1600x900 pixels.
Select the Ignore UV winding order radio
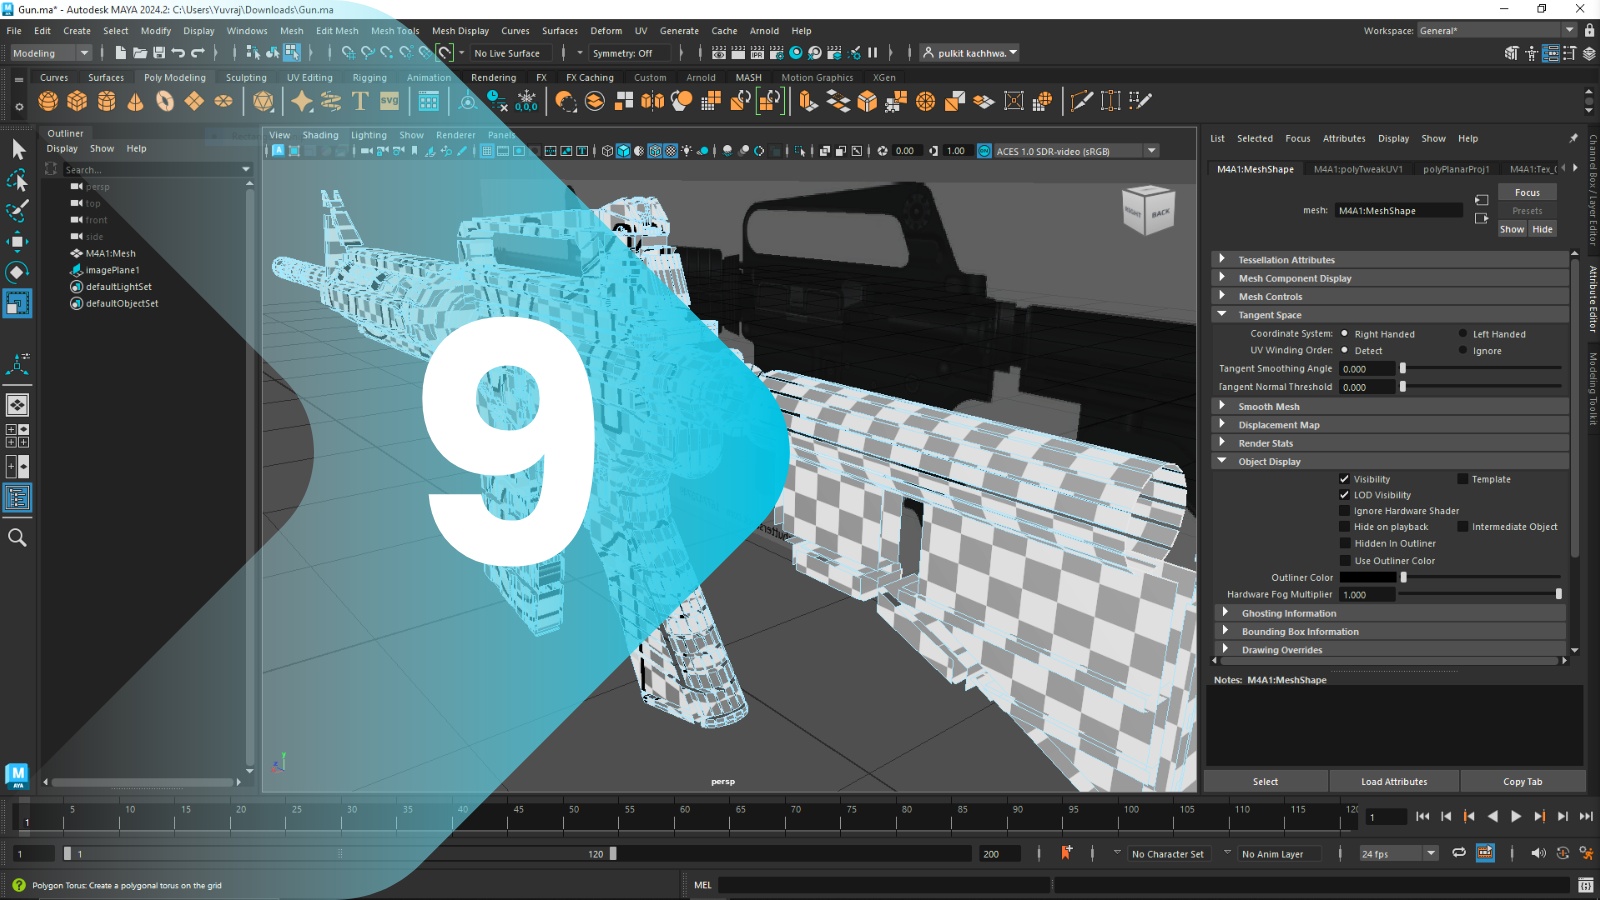pyautogui.click(x=1463, y=351)
